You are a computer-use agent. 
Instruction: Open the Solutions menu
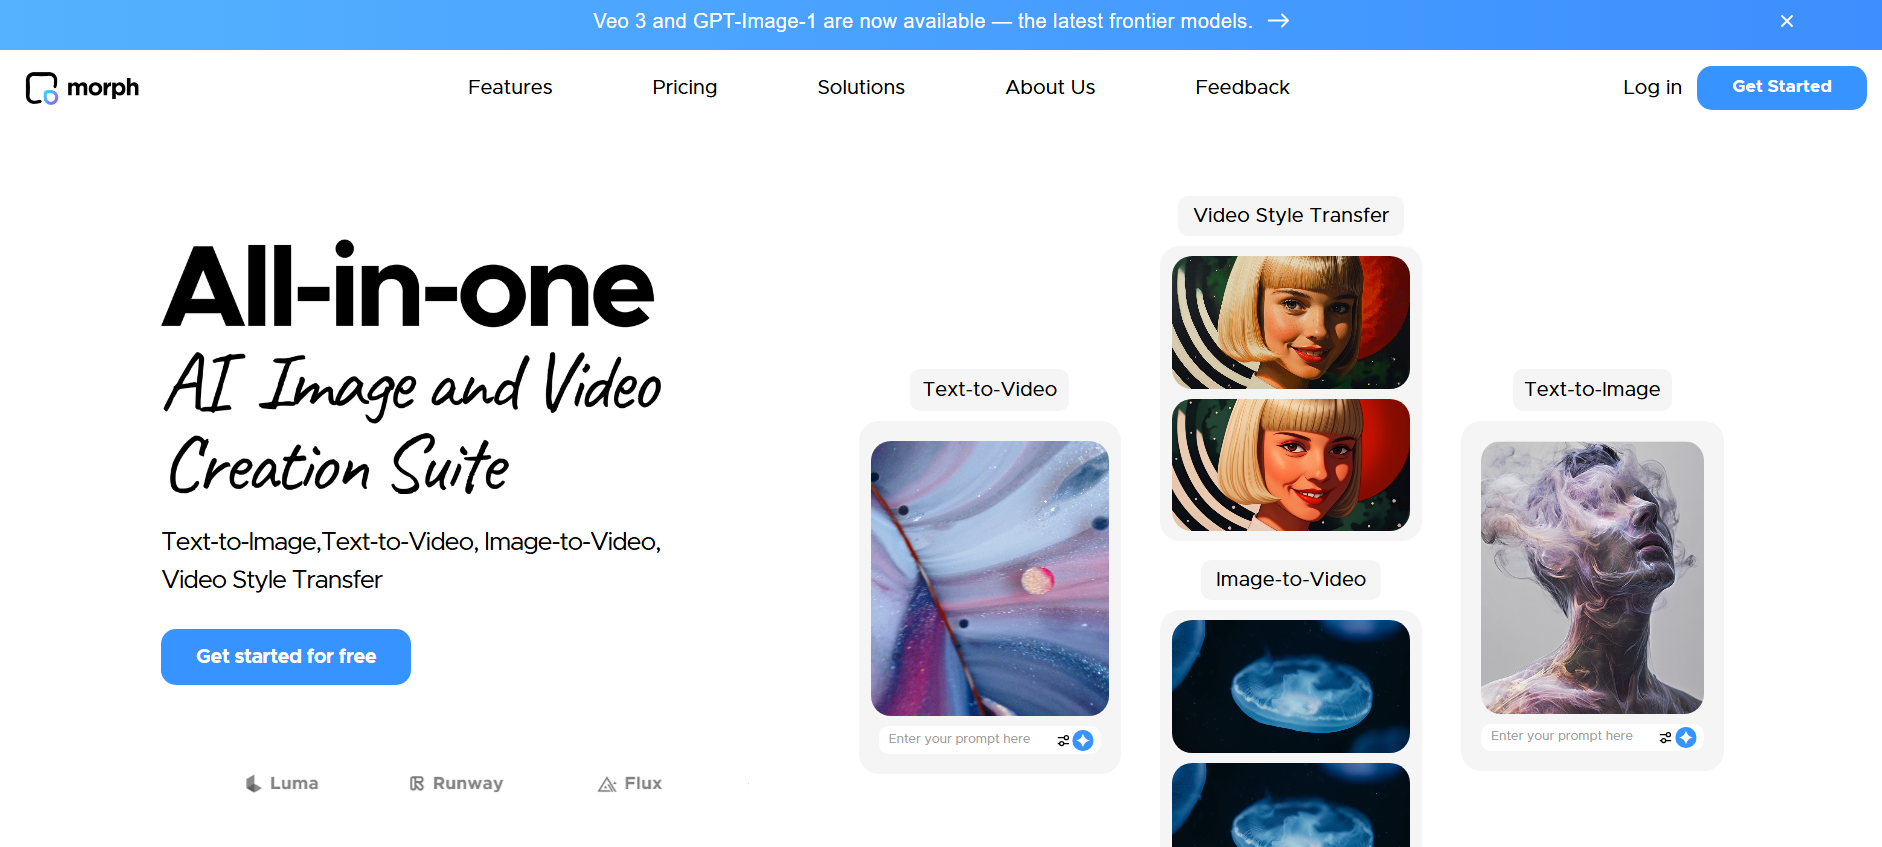tap(860, 88)
